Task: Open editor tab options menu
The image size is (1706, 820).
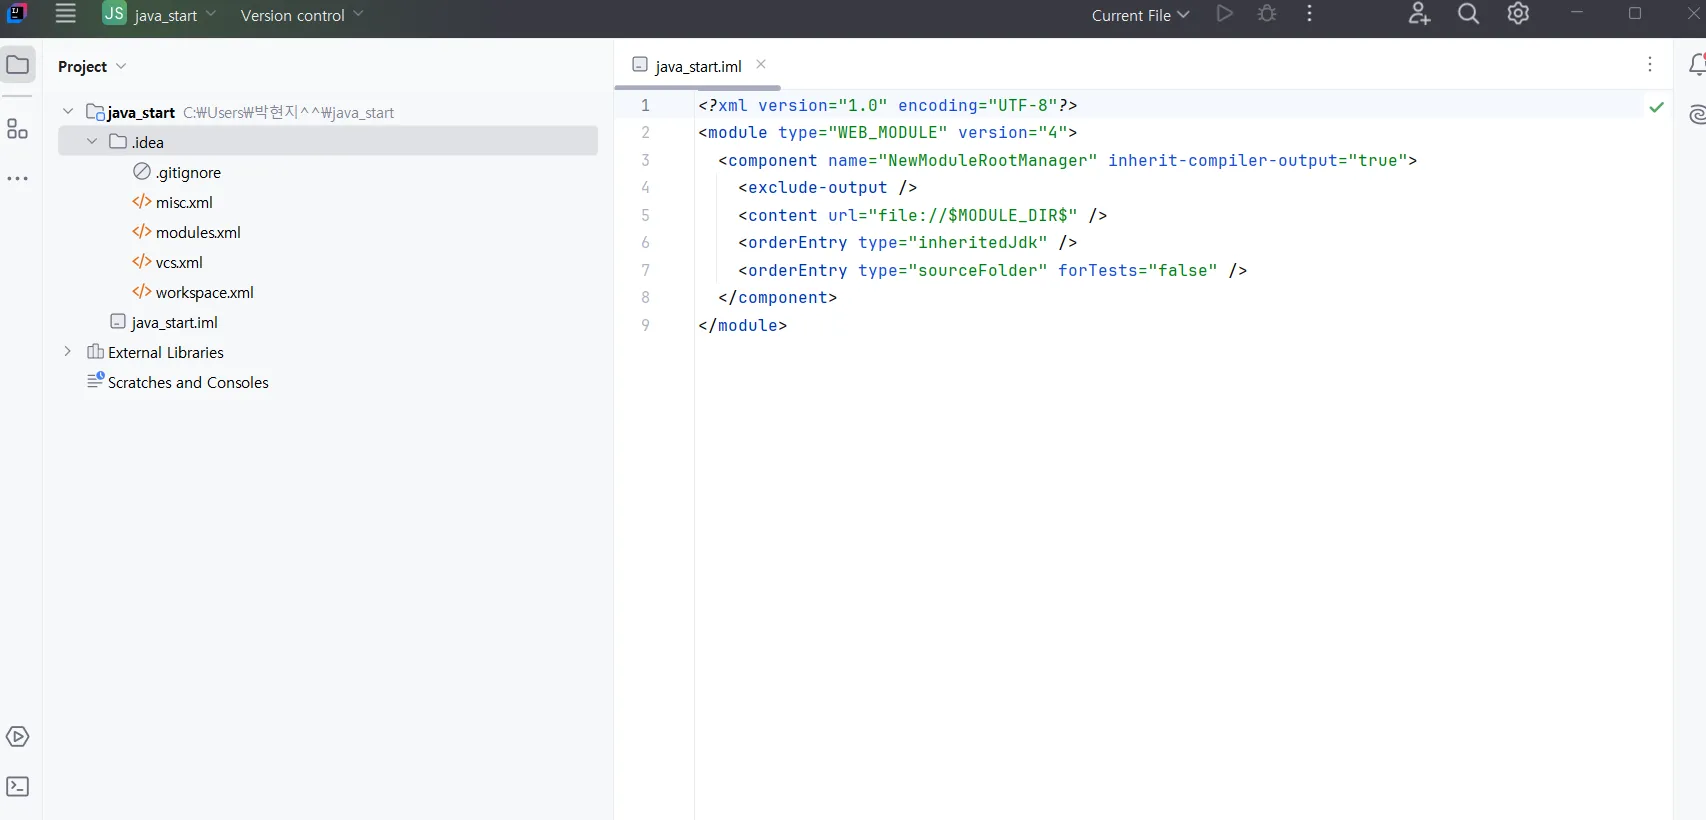Action: 1650,64
